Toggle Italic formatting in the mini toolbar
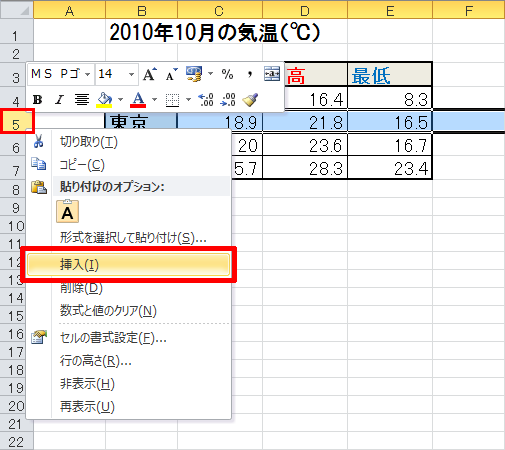 (59, 100)
